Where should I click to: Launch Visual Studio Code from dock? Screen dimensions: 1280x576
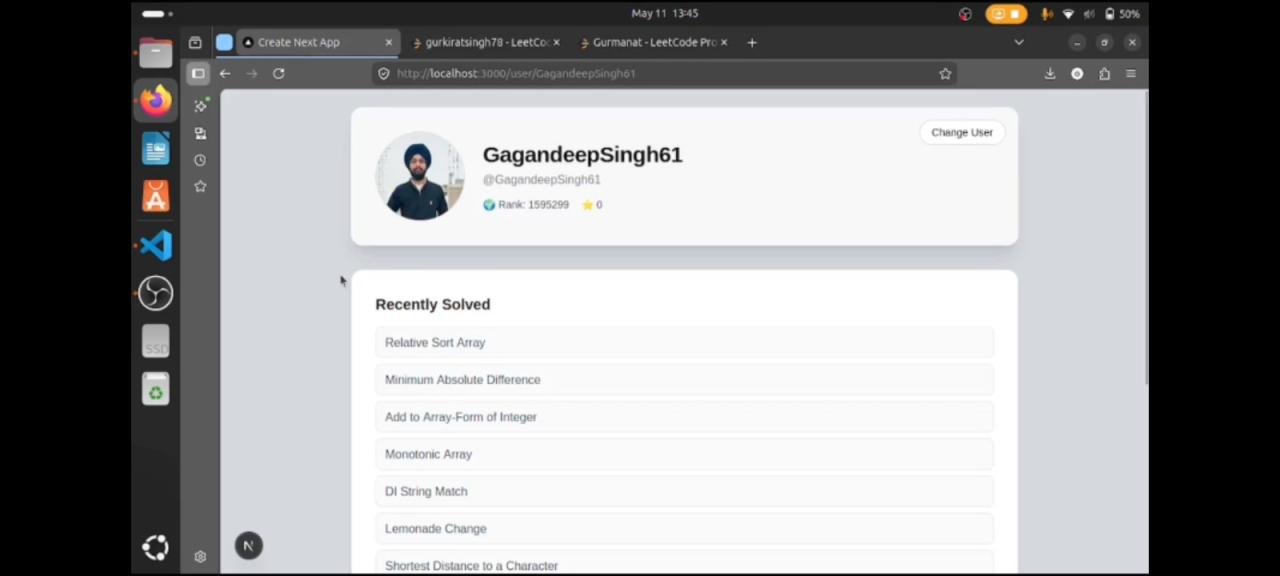click(x=155, y=245)
